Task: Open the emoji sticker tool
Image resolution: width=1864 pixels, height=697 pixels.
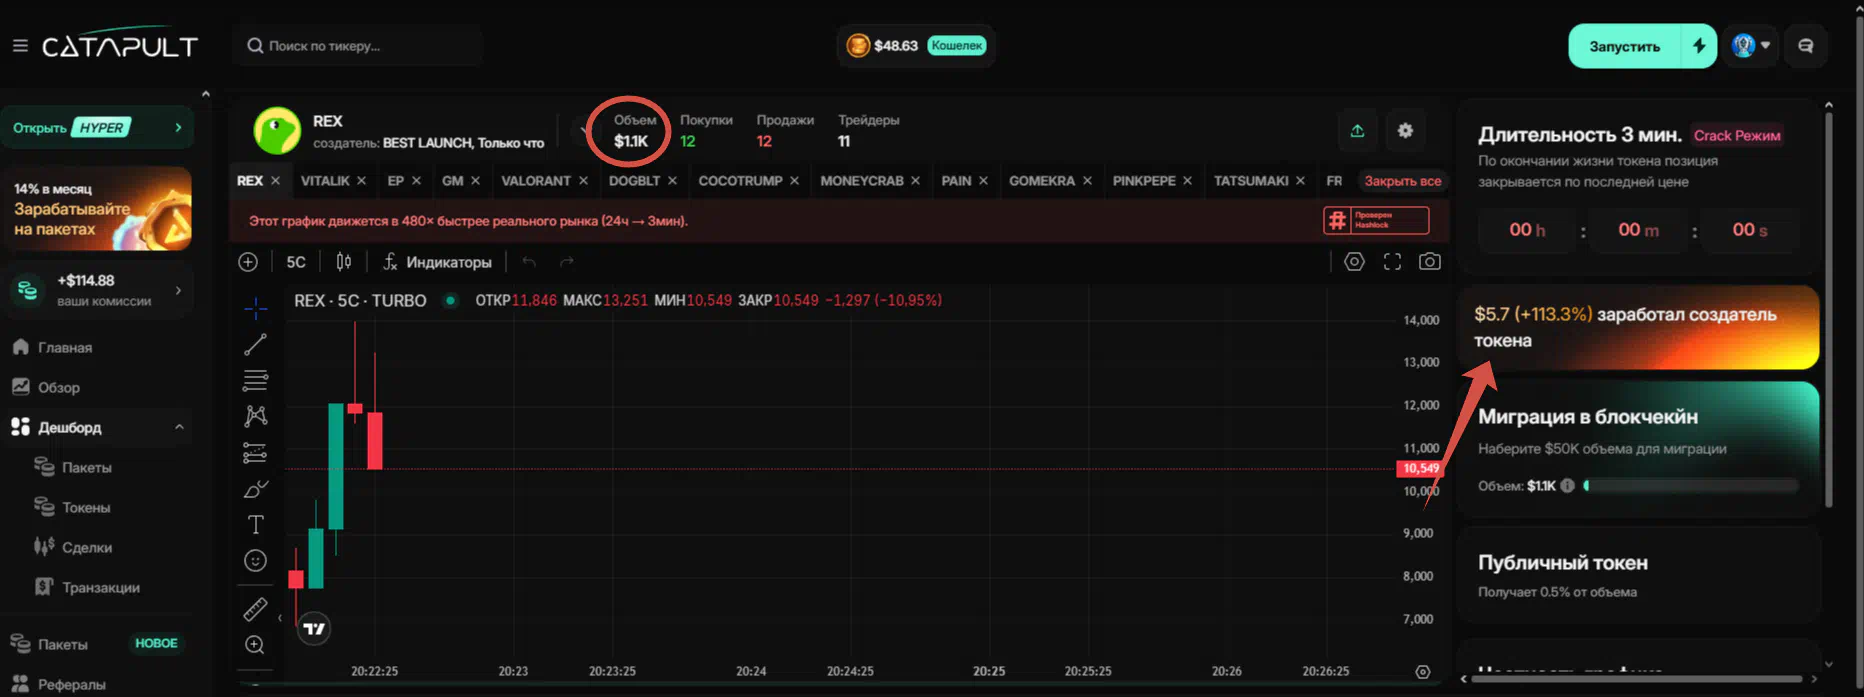Action: [x=255, y=561]
